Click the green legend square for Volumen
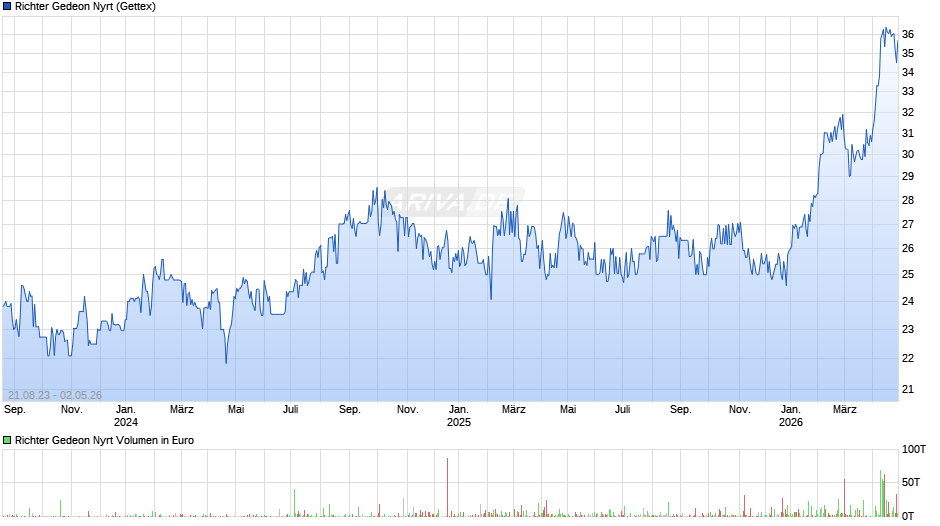This screenshot has height=526, width=940. (x=7, y=440)
